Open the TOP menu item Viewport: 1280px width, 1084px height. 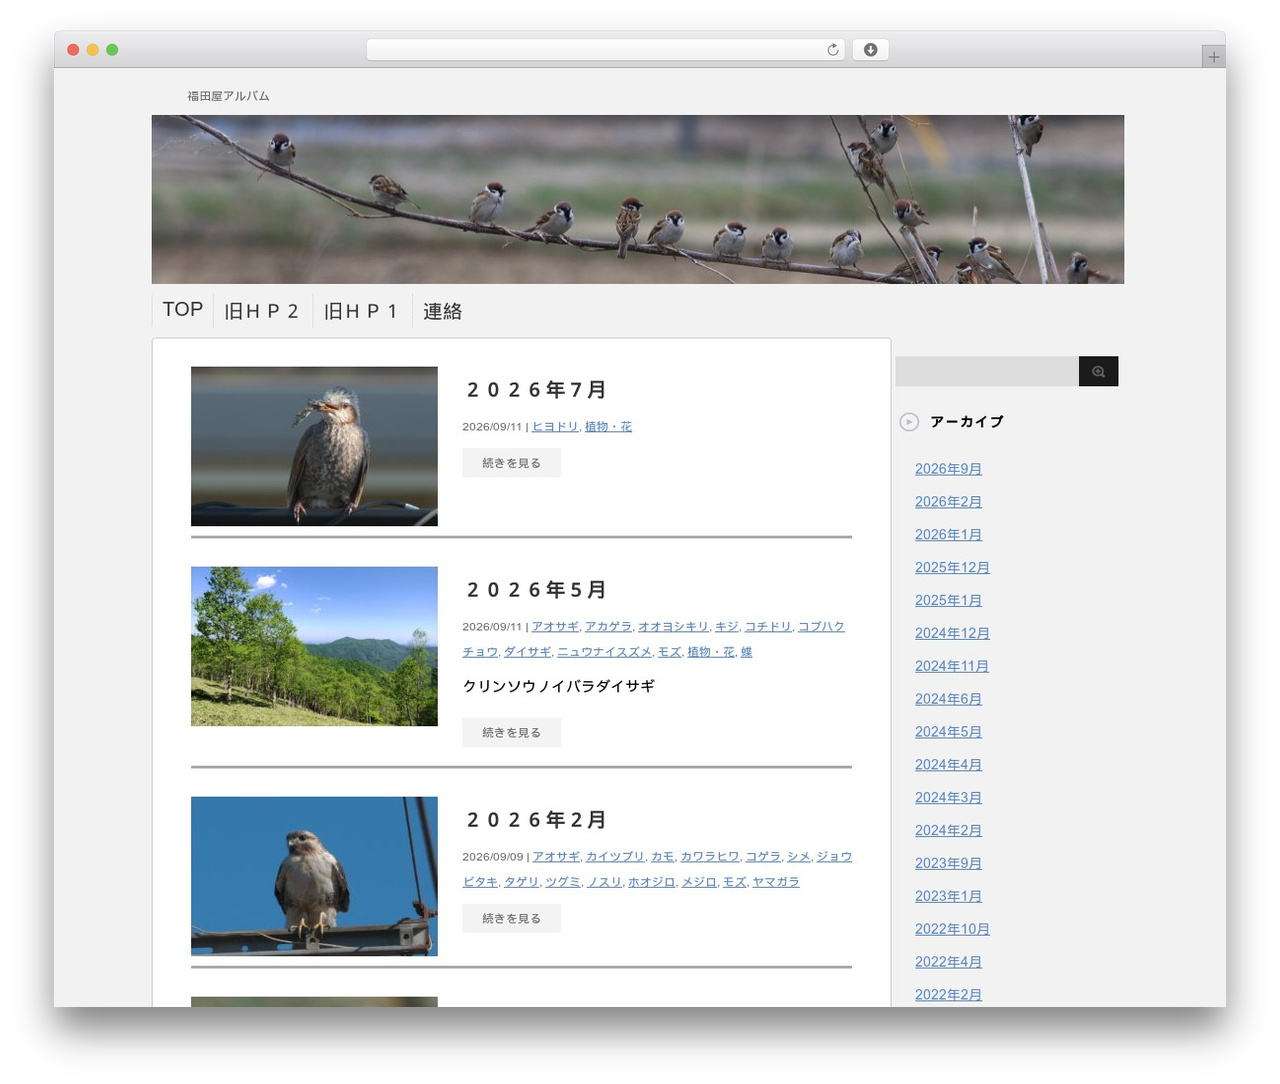(x=183, y=310)
